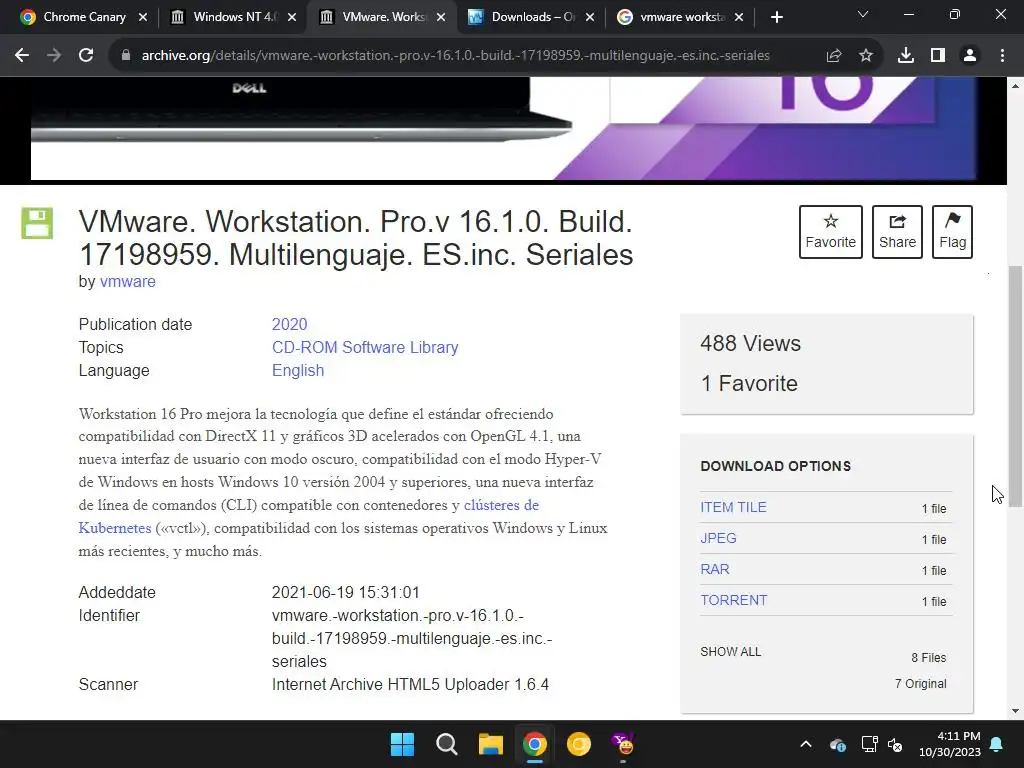Open the Windows Start menu

(402, 744)
